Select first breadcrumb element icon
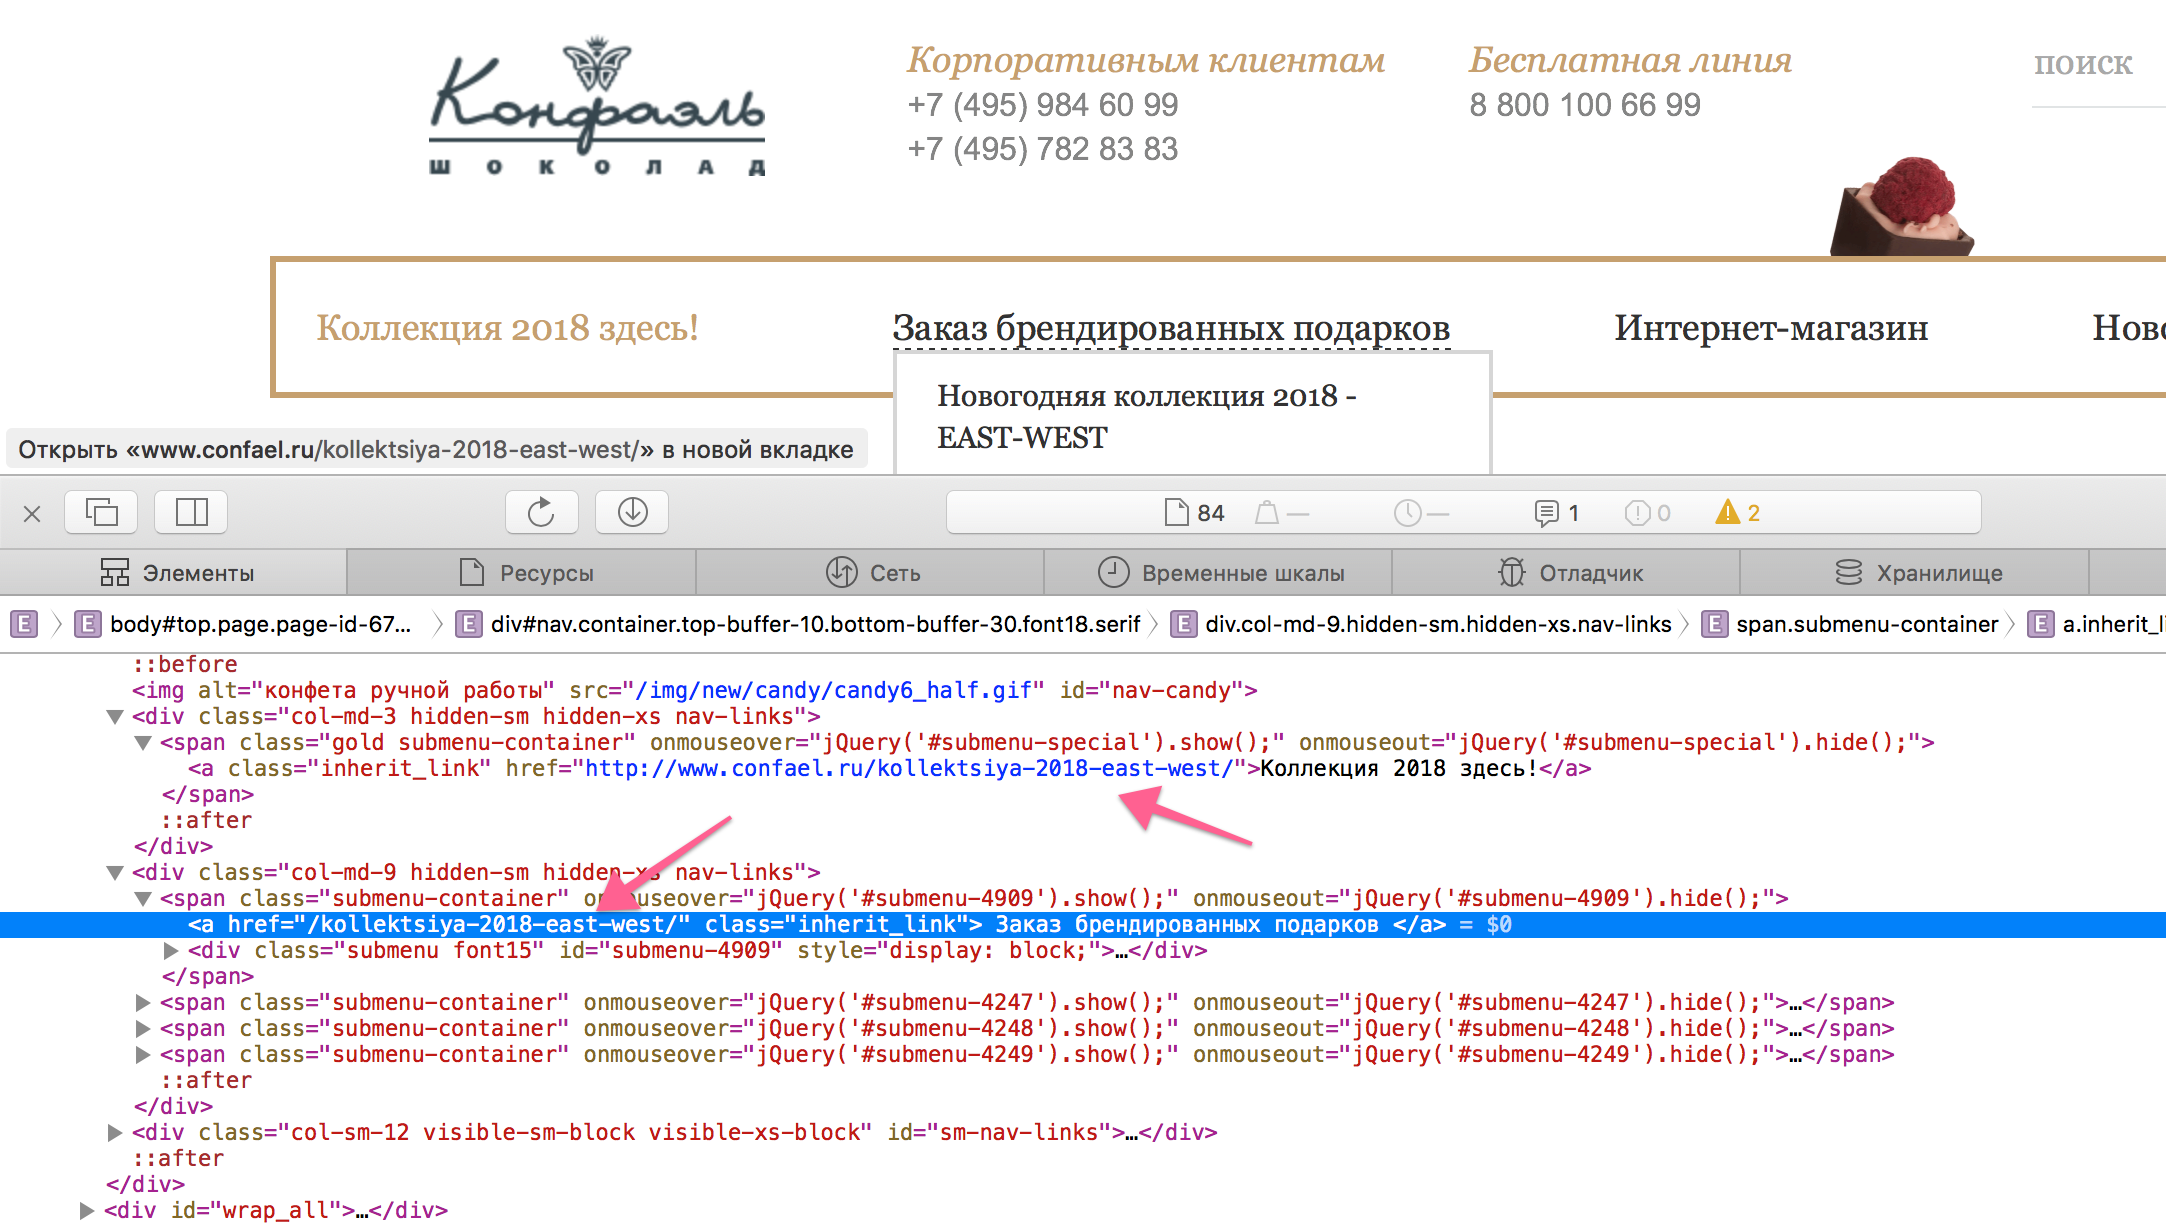This screenshot has height=1226, width=2166. 24,625
